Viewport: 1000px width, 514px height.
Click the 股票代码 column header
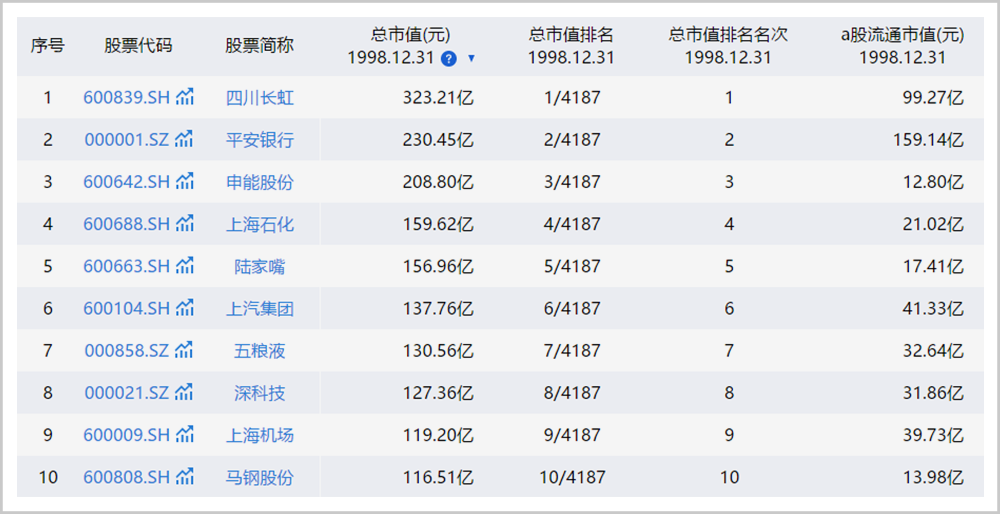coord(138,46)
